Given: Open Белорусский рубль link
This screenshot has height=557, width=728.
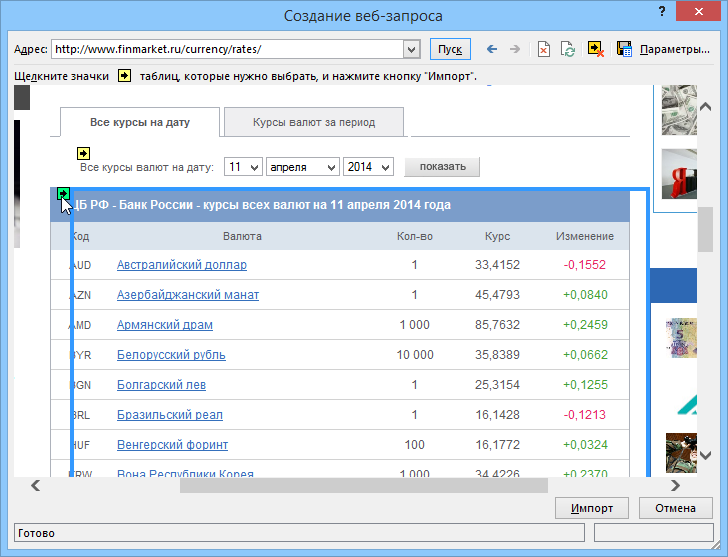Looking at the screenshot, I should (171, 355).
